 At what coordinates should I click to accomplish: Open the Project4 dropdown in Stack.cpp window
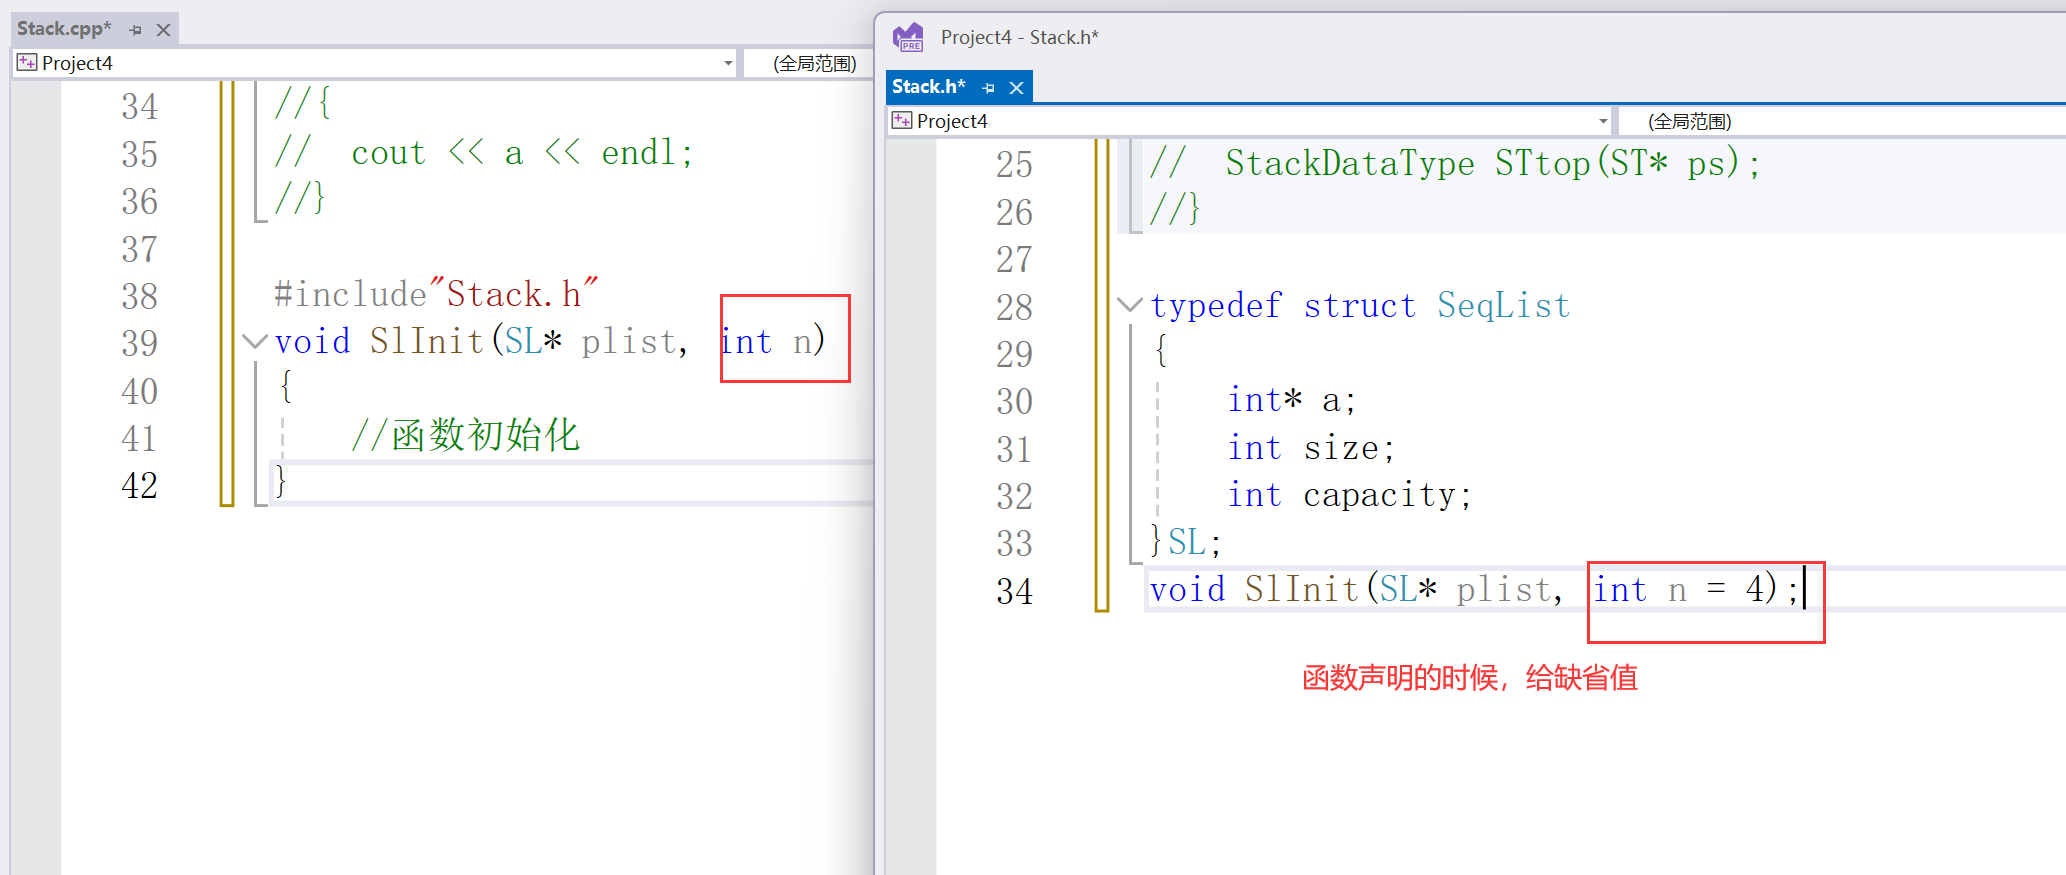click(728, 63)
